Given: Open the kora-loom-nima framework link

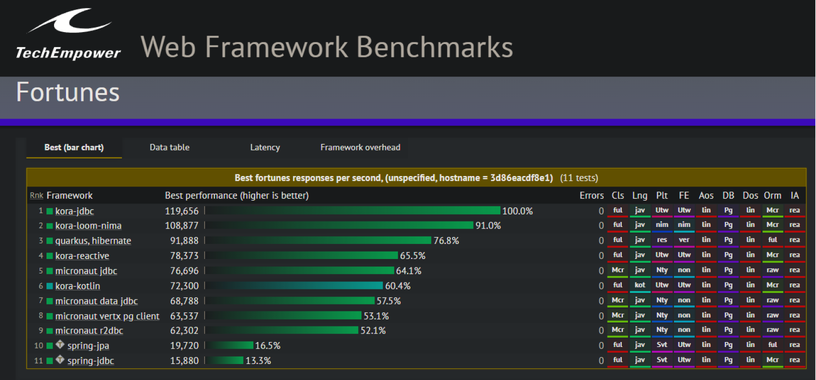Looking at the screenshot, I should coord(88,226).
